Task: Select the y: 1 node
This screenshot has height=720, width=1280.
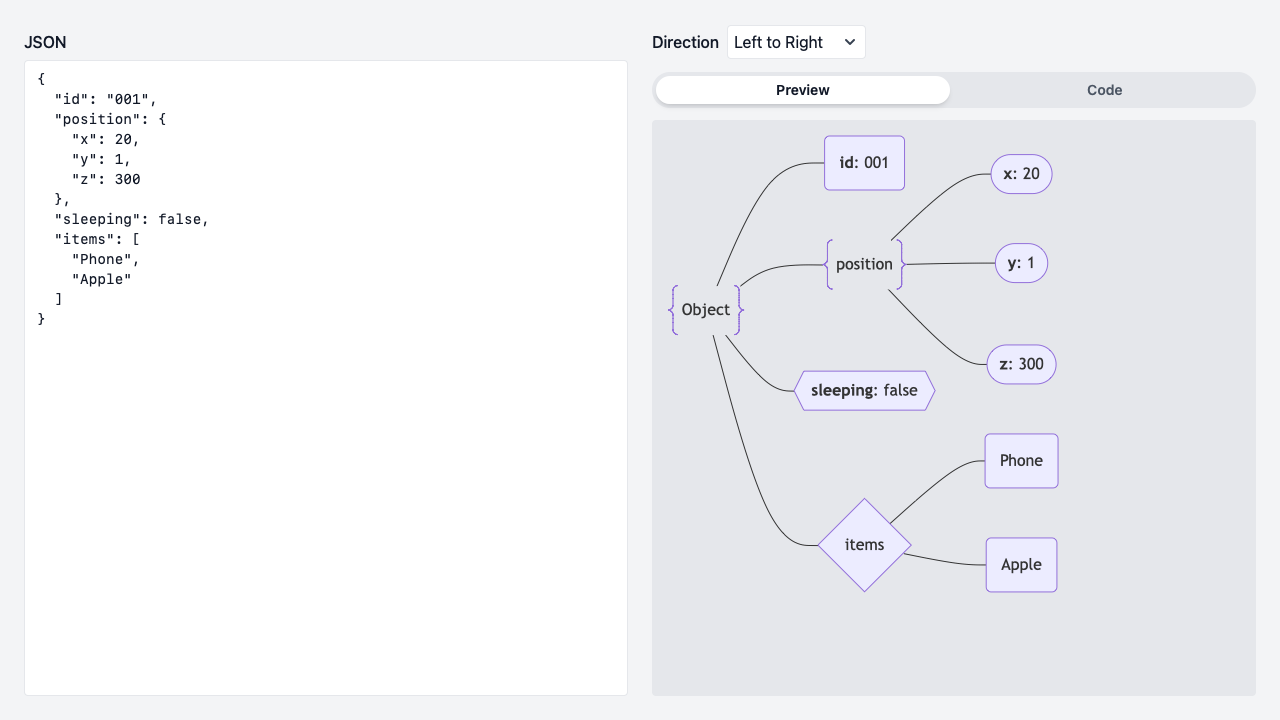Action: pos(1021,263)
